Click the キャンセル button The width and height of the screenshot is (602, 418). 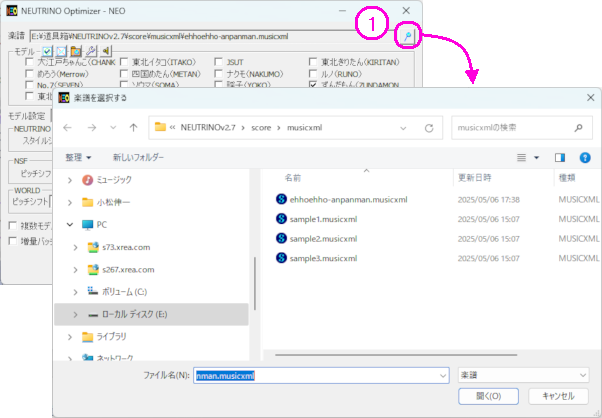coord(558,396)
